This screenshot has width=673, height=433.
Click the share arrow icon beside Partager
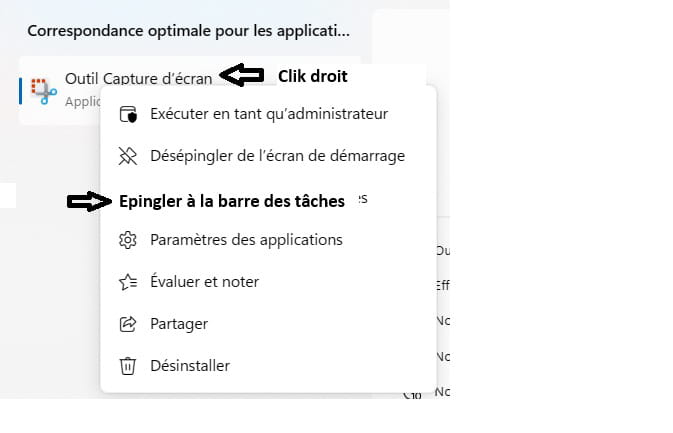pyautogui.click(x=127, y=324)
